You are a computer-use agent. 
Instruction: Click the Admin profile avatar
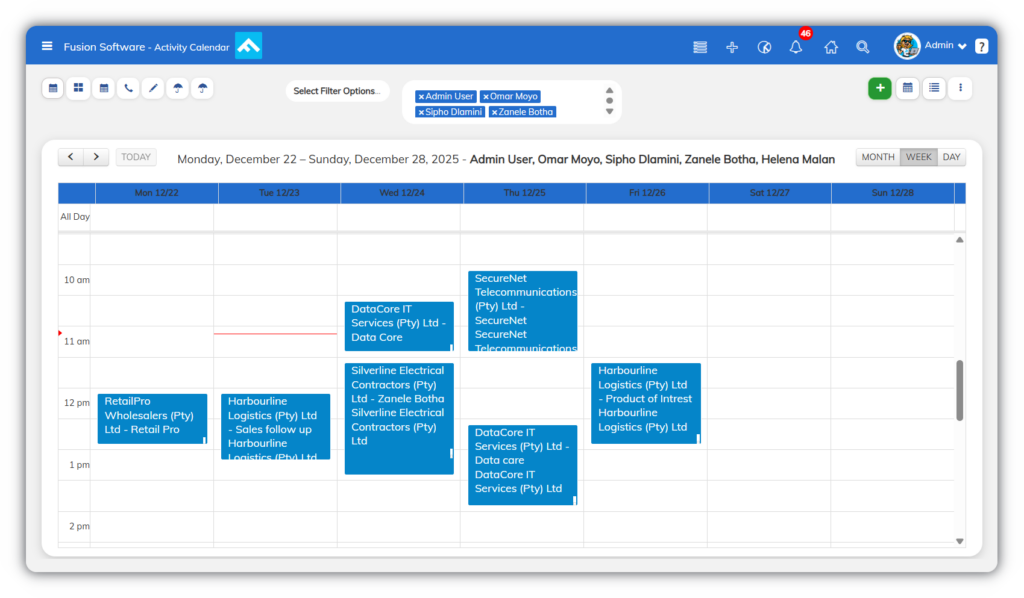907,46
